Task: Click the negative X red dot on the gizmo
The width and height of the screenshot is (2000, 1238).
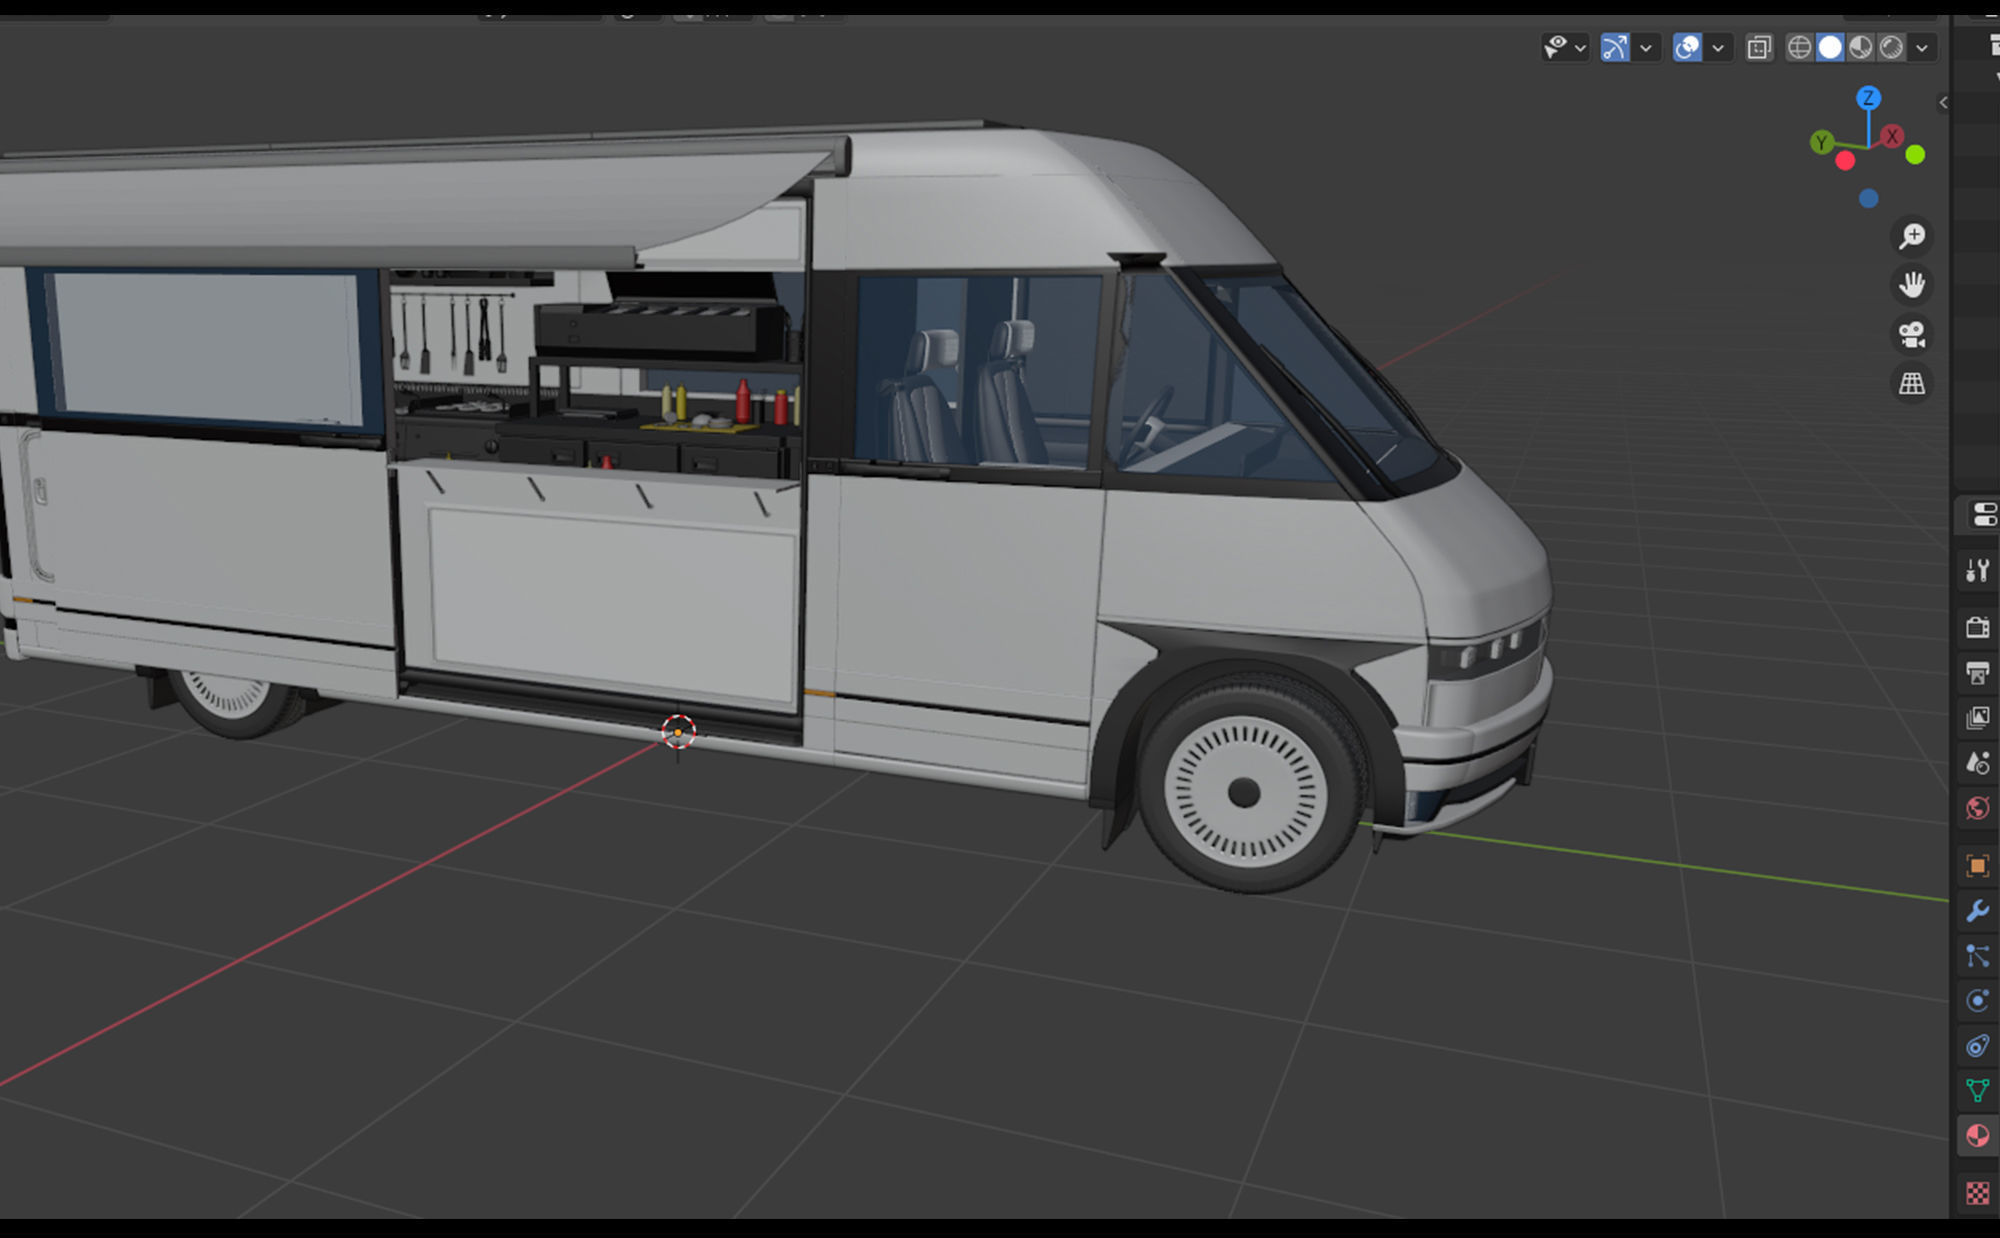Action: [1845, 160]
